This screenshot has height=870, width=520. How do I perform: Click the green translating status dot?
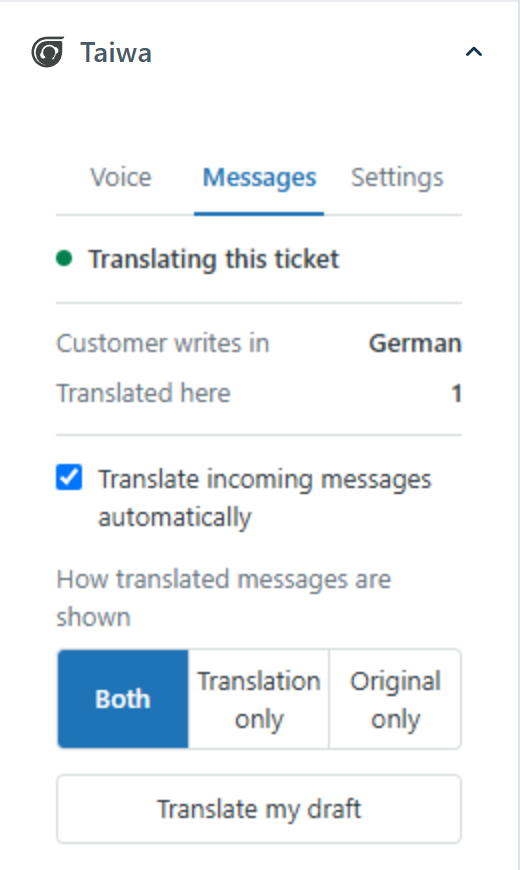tap(64, 259)
